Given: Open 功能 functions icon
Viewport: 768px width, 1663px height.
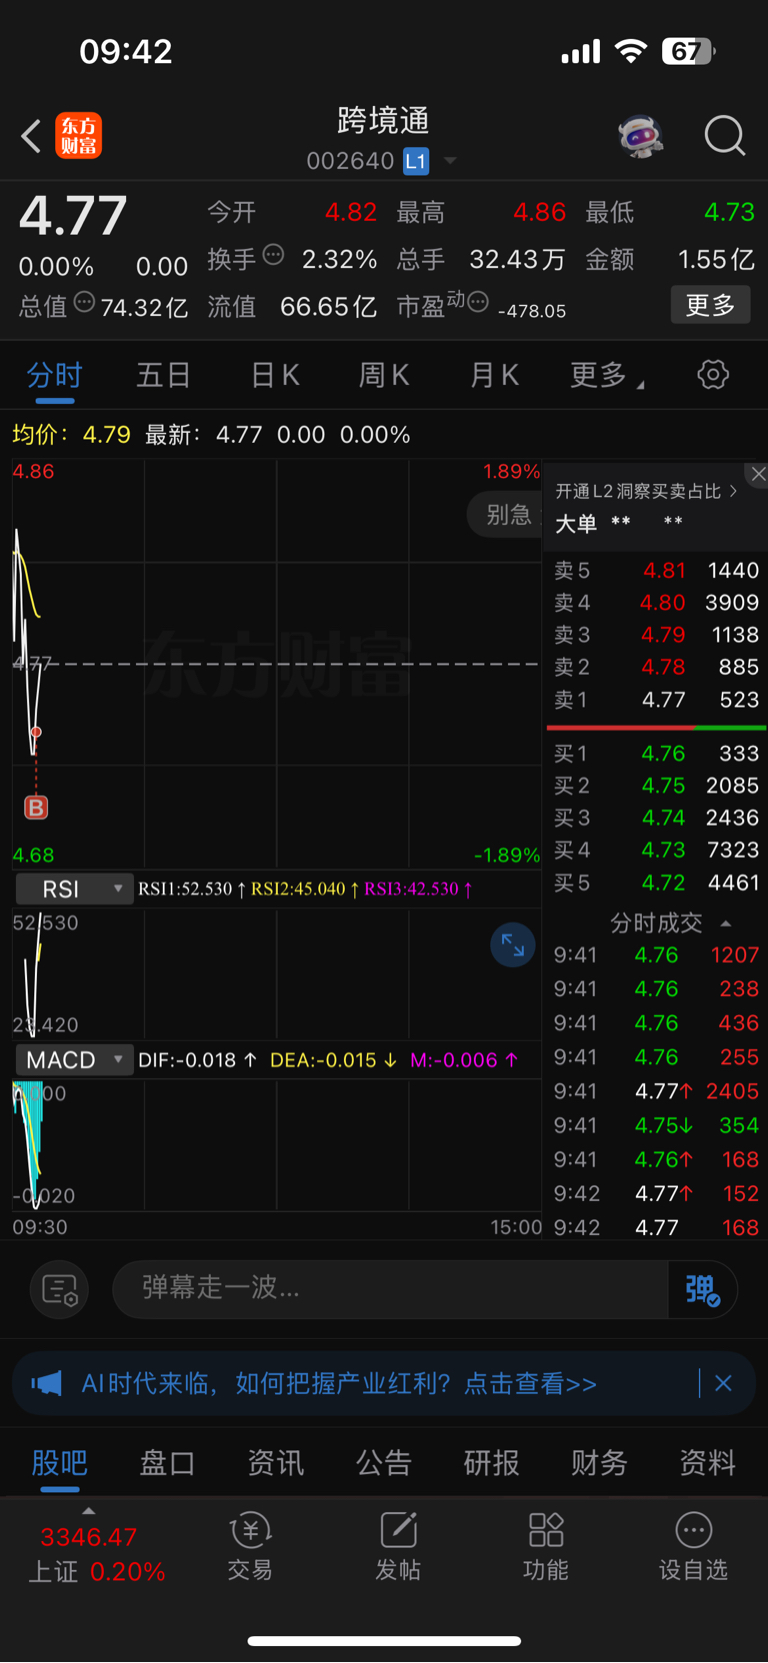Looking at the screenshot, I should tap(546, 1545).
